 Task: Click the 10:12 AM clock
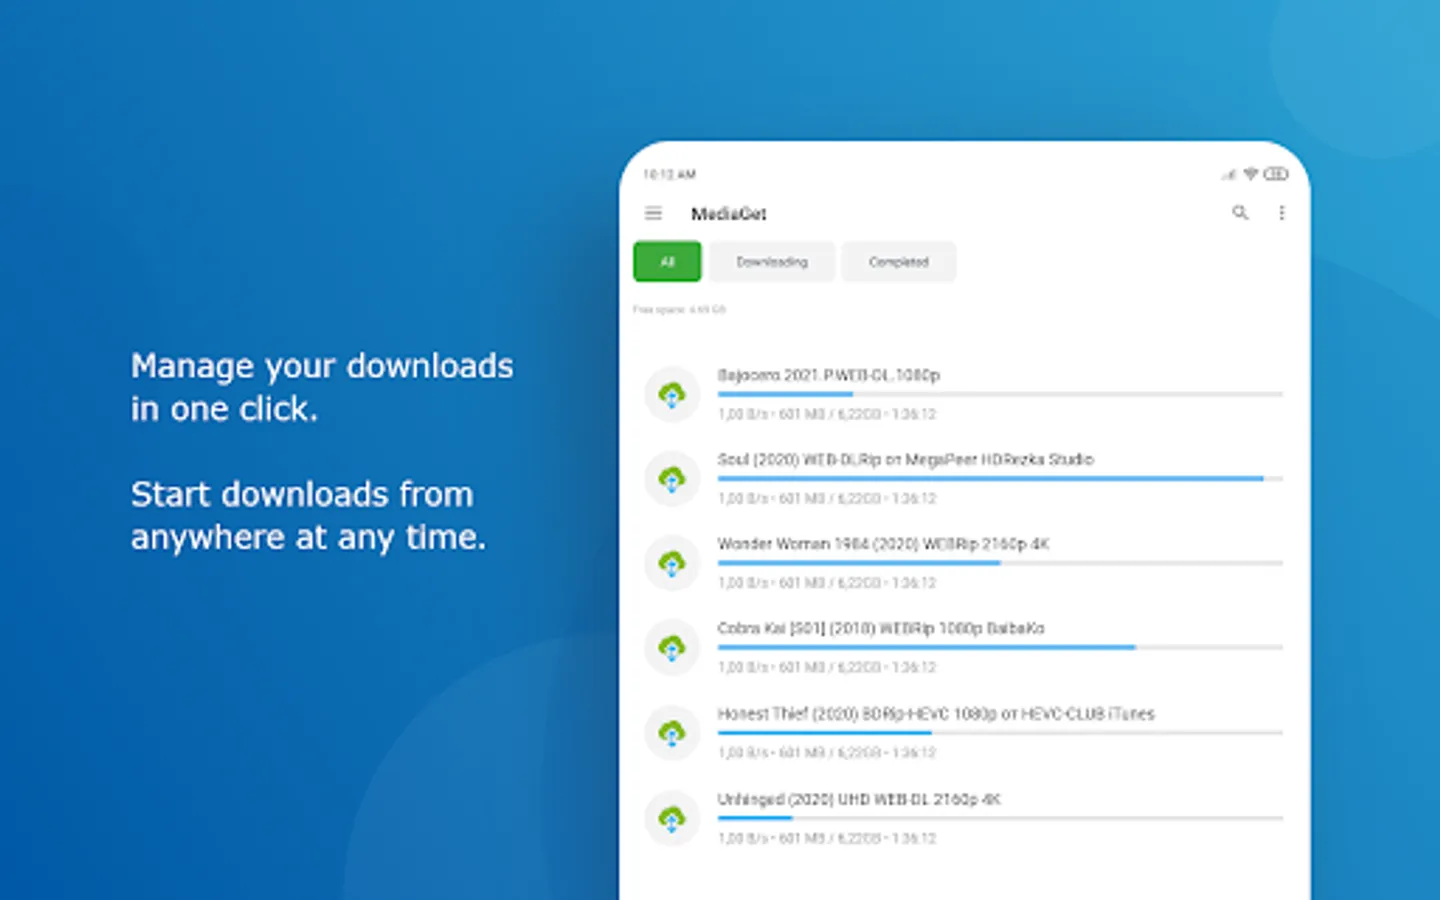(669, 174)
